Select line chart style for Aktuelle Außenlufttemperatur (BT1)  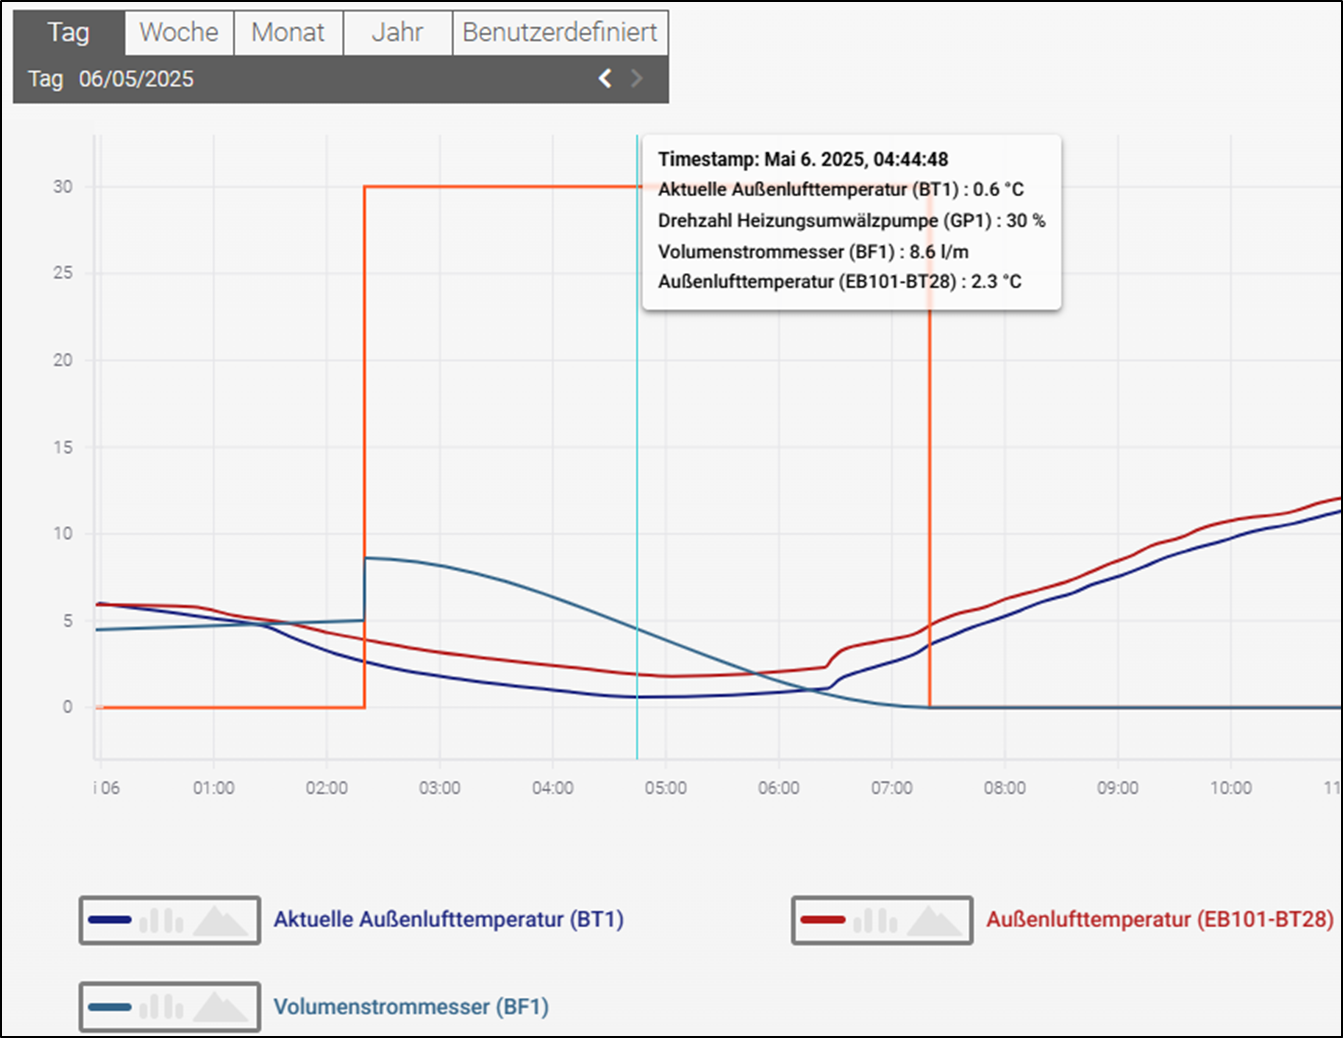point(110,920)
